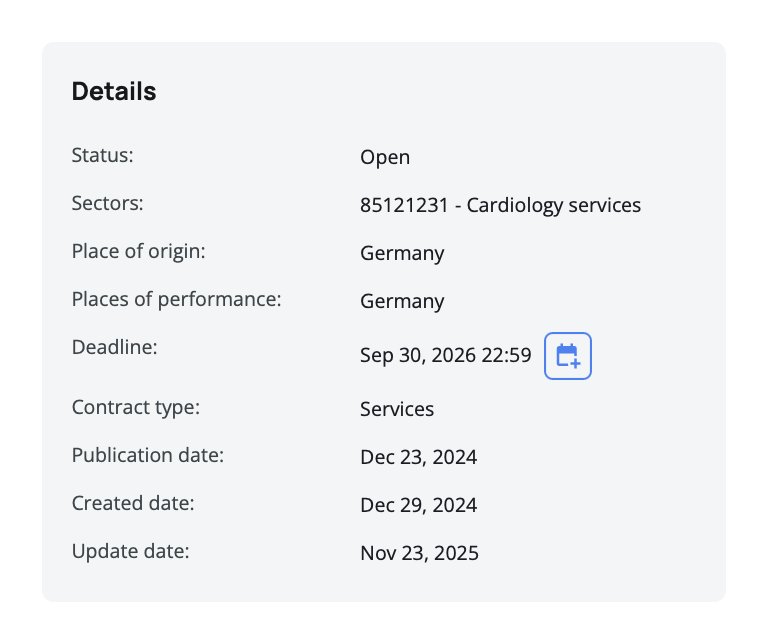Click the Places of performance label
Viewport: 770px width, 636px height.
coord(176,299)
